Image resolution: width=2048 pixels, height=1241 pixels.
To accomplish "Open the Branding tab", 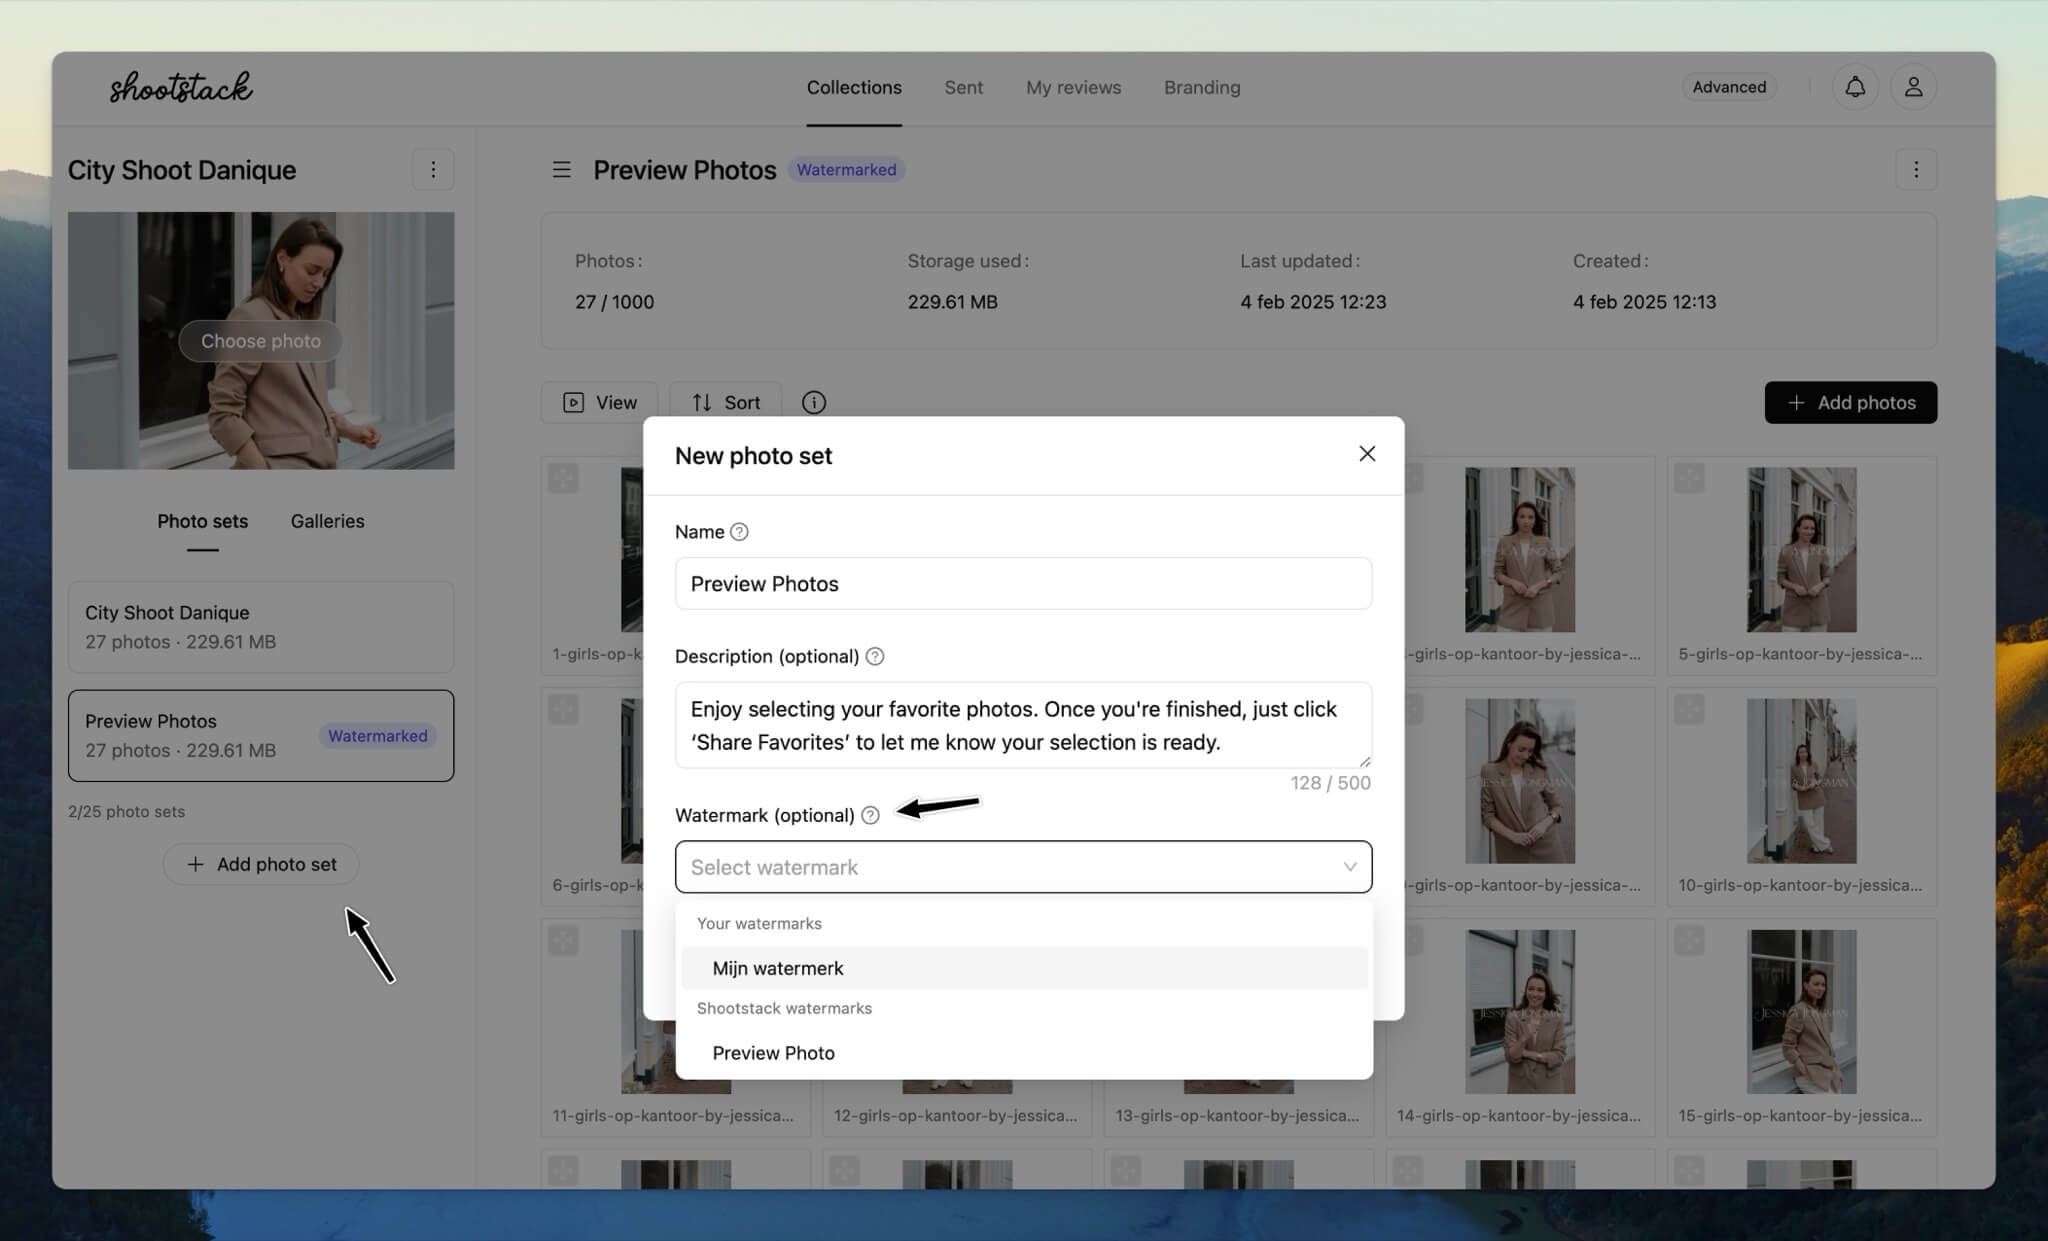I will point(1202,87).
